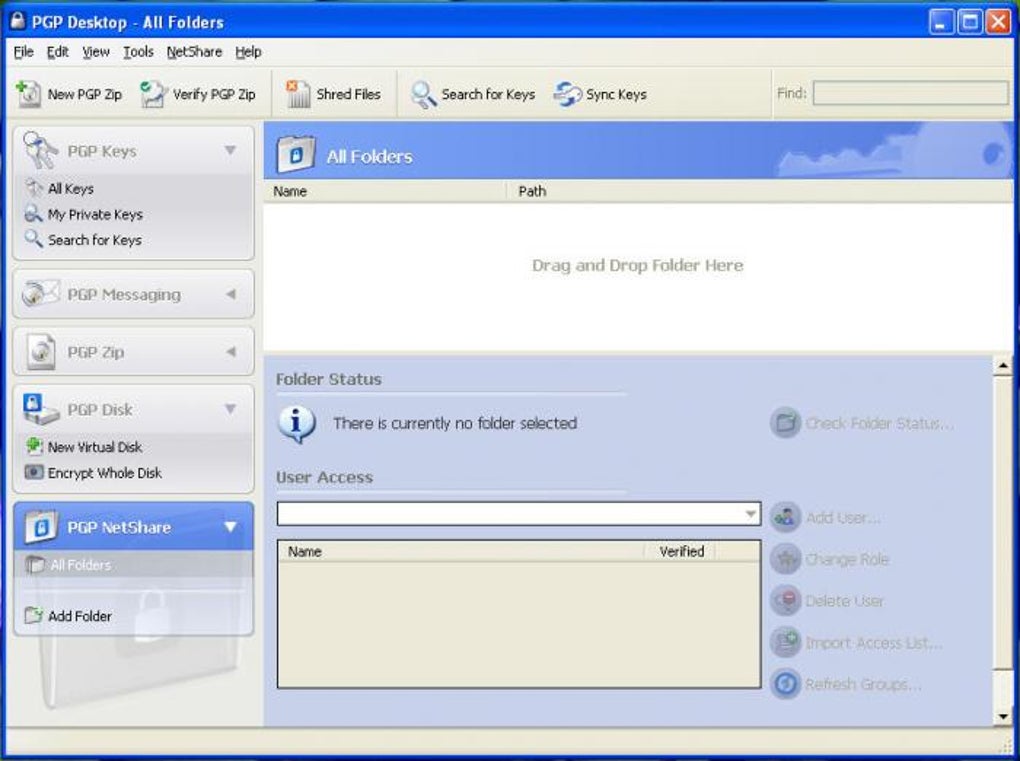Open the NetShare menu
The image size is (1020, 761).
point(194,52)
